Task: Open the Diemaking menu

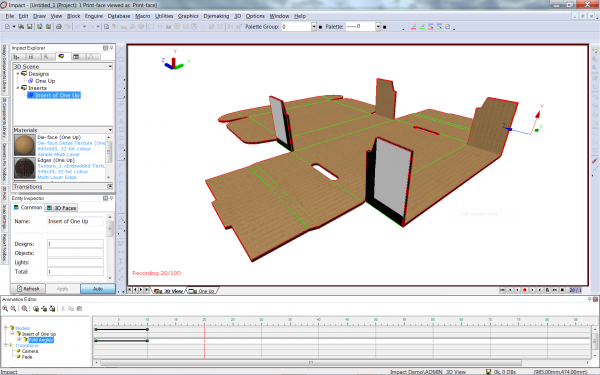Action: 216,16
